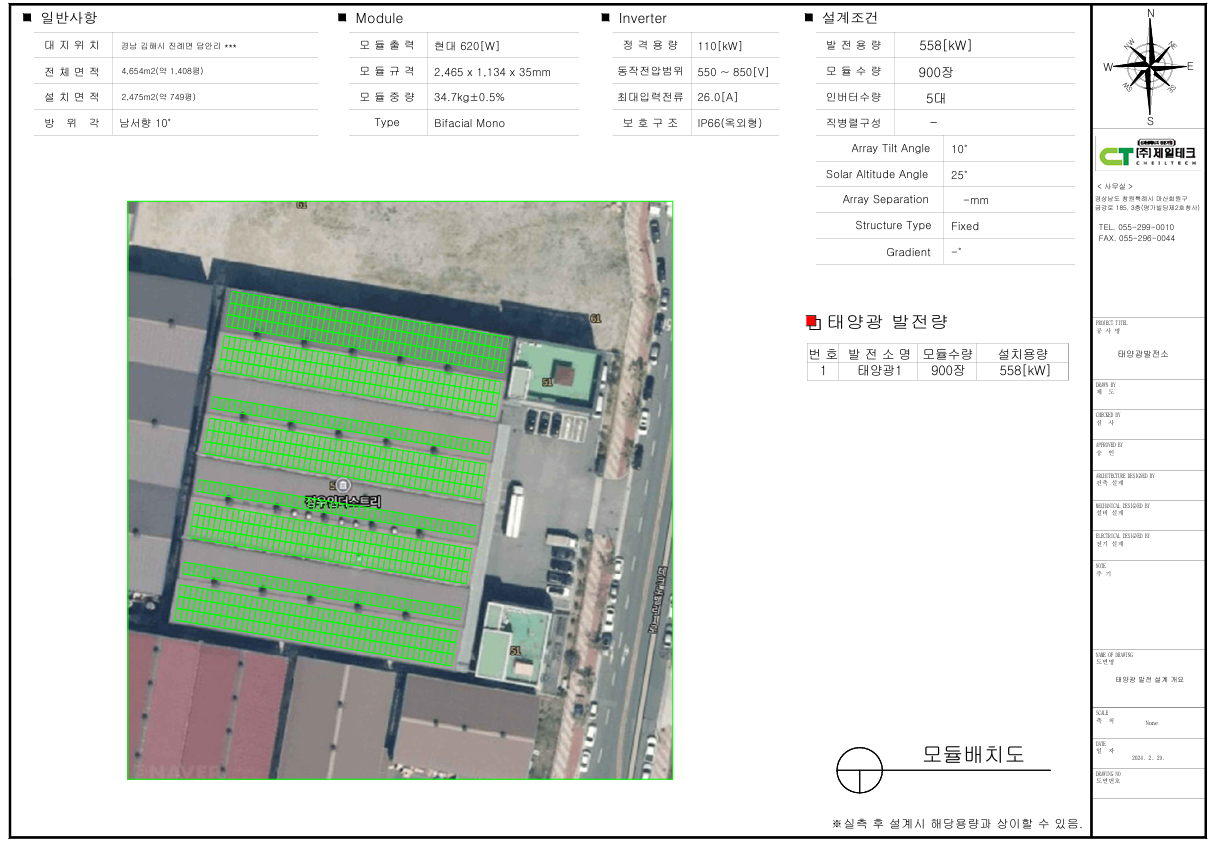Click the red square beside 태양광 발전량
The width and height of the screenshot is (1213, 845).
point(812,321)
